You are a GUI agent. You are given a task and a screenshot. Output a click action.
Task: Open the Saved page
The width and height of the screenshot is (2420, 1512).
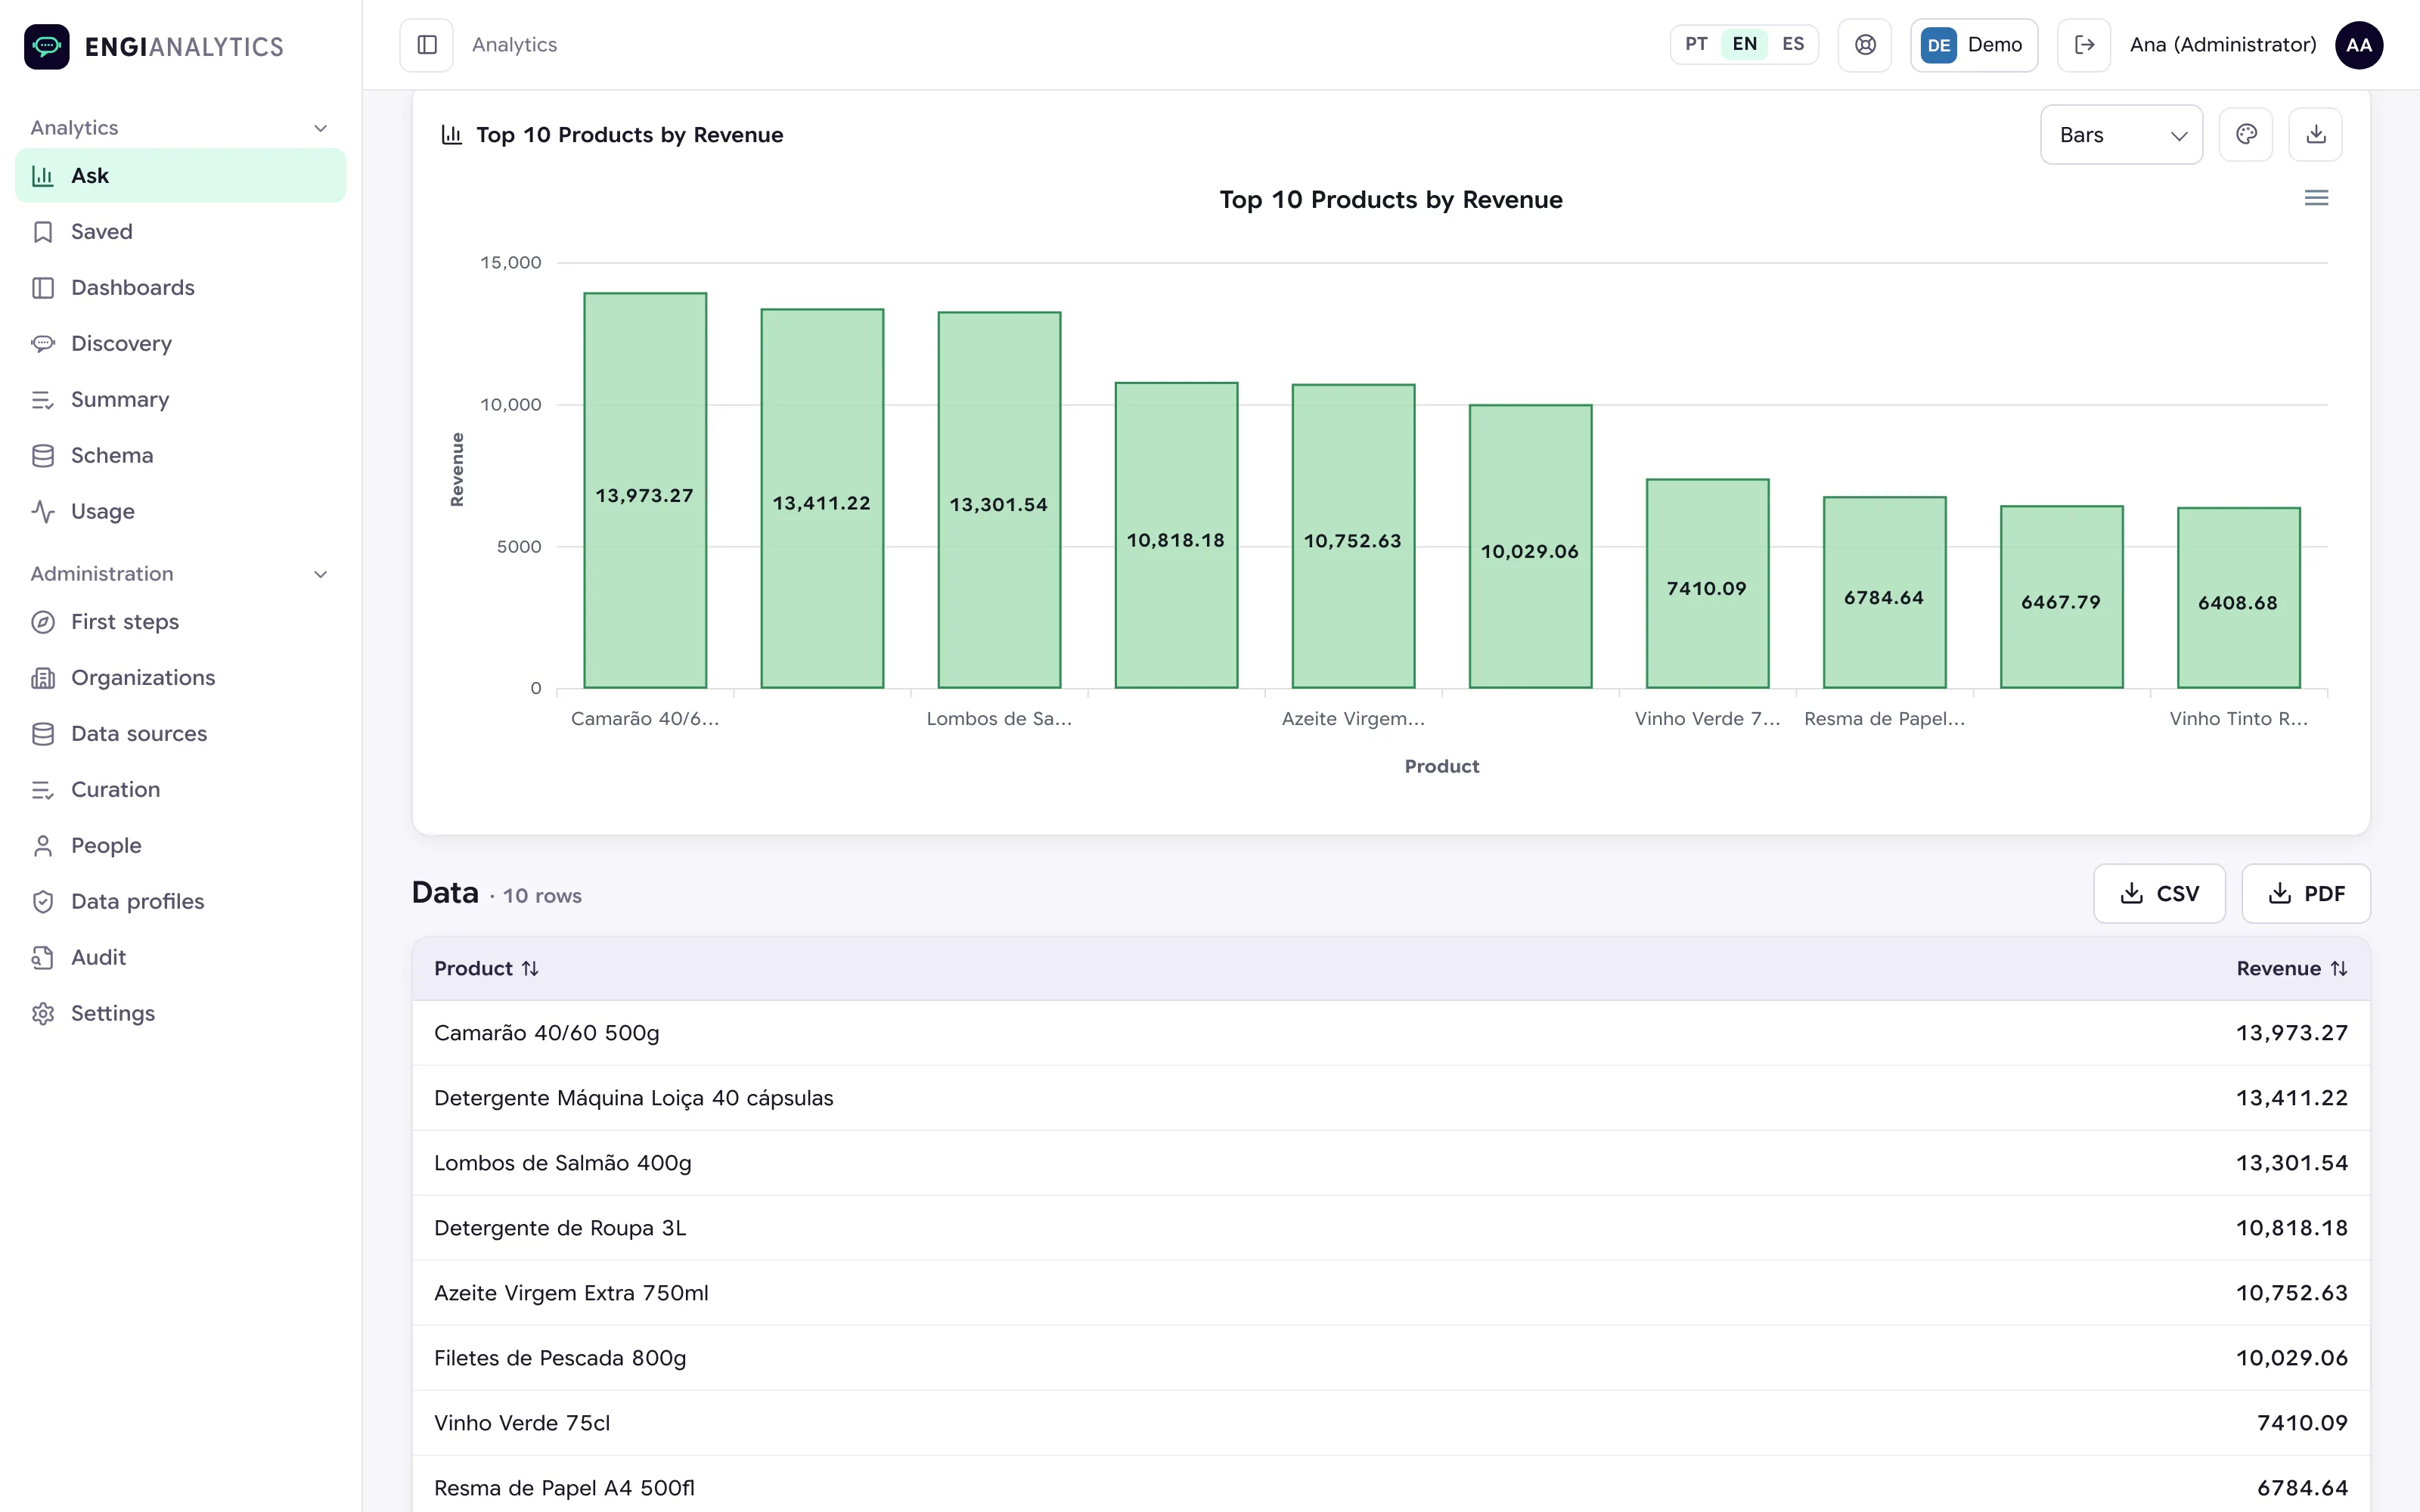pos(180,232)
